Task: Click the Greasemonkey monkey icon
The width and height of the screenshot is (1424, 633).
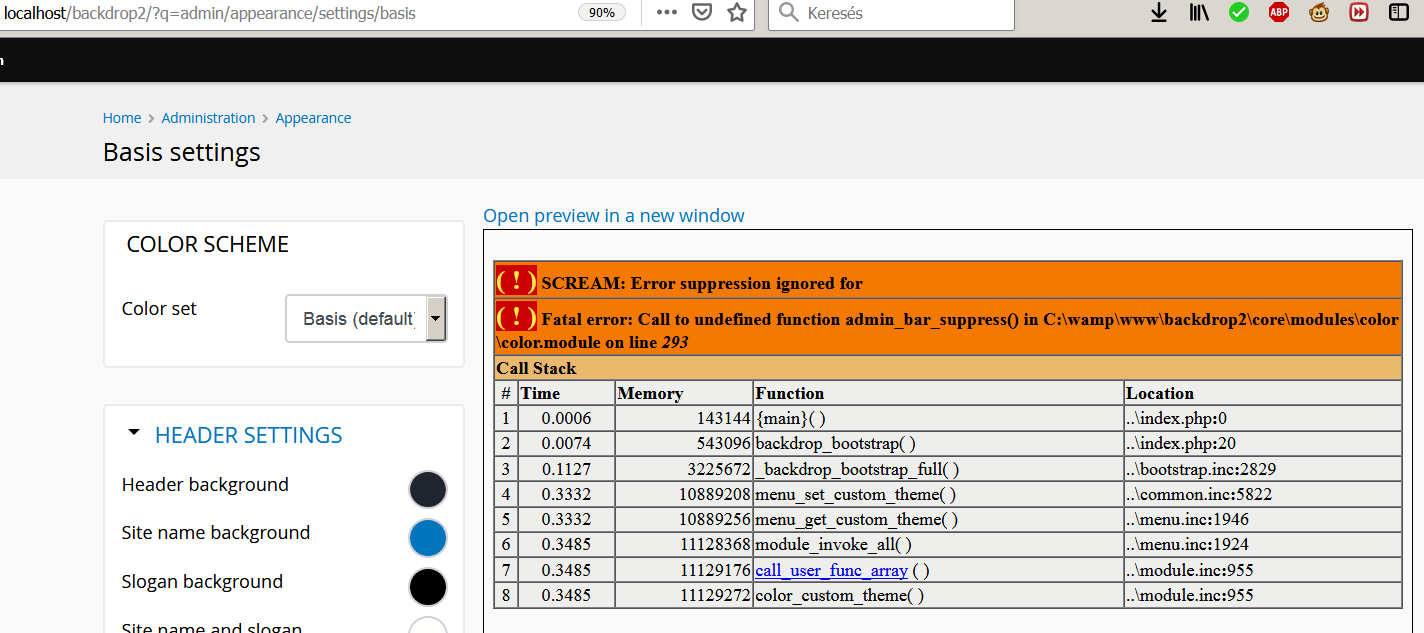Action: [x=1318, y=13]
